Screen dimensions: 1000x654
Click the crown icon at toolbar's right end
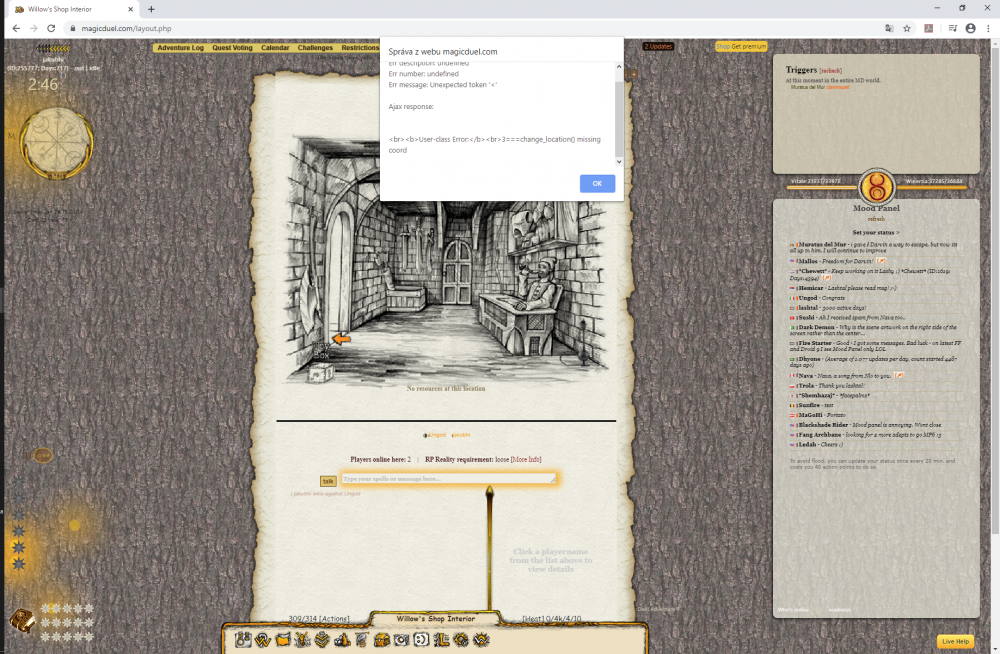pyautogui.click(x=481, y=640)
